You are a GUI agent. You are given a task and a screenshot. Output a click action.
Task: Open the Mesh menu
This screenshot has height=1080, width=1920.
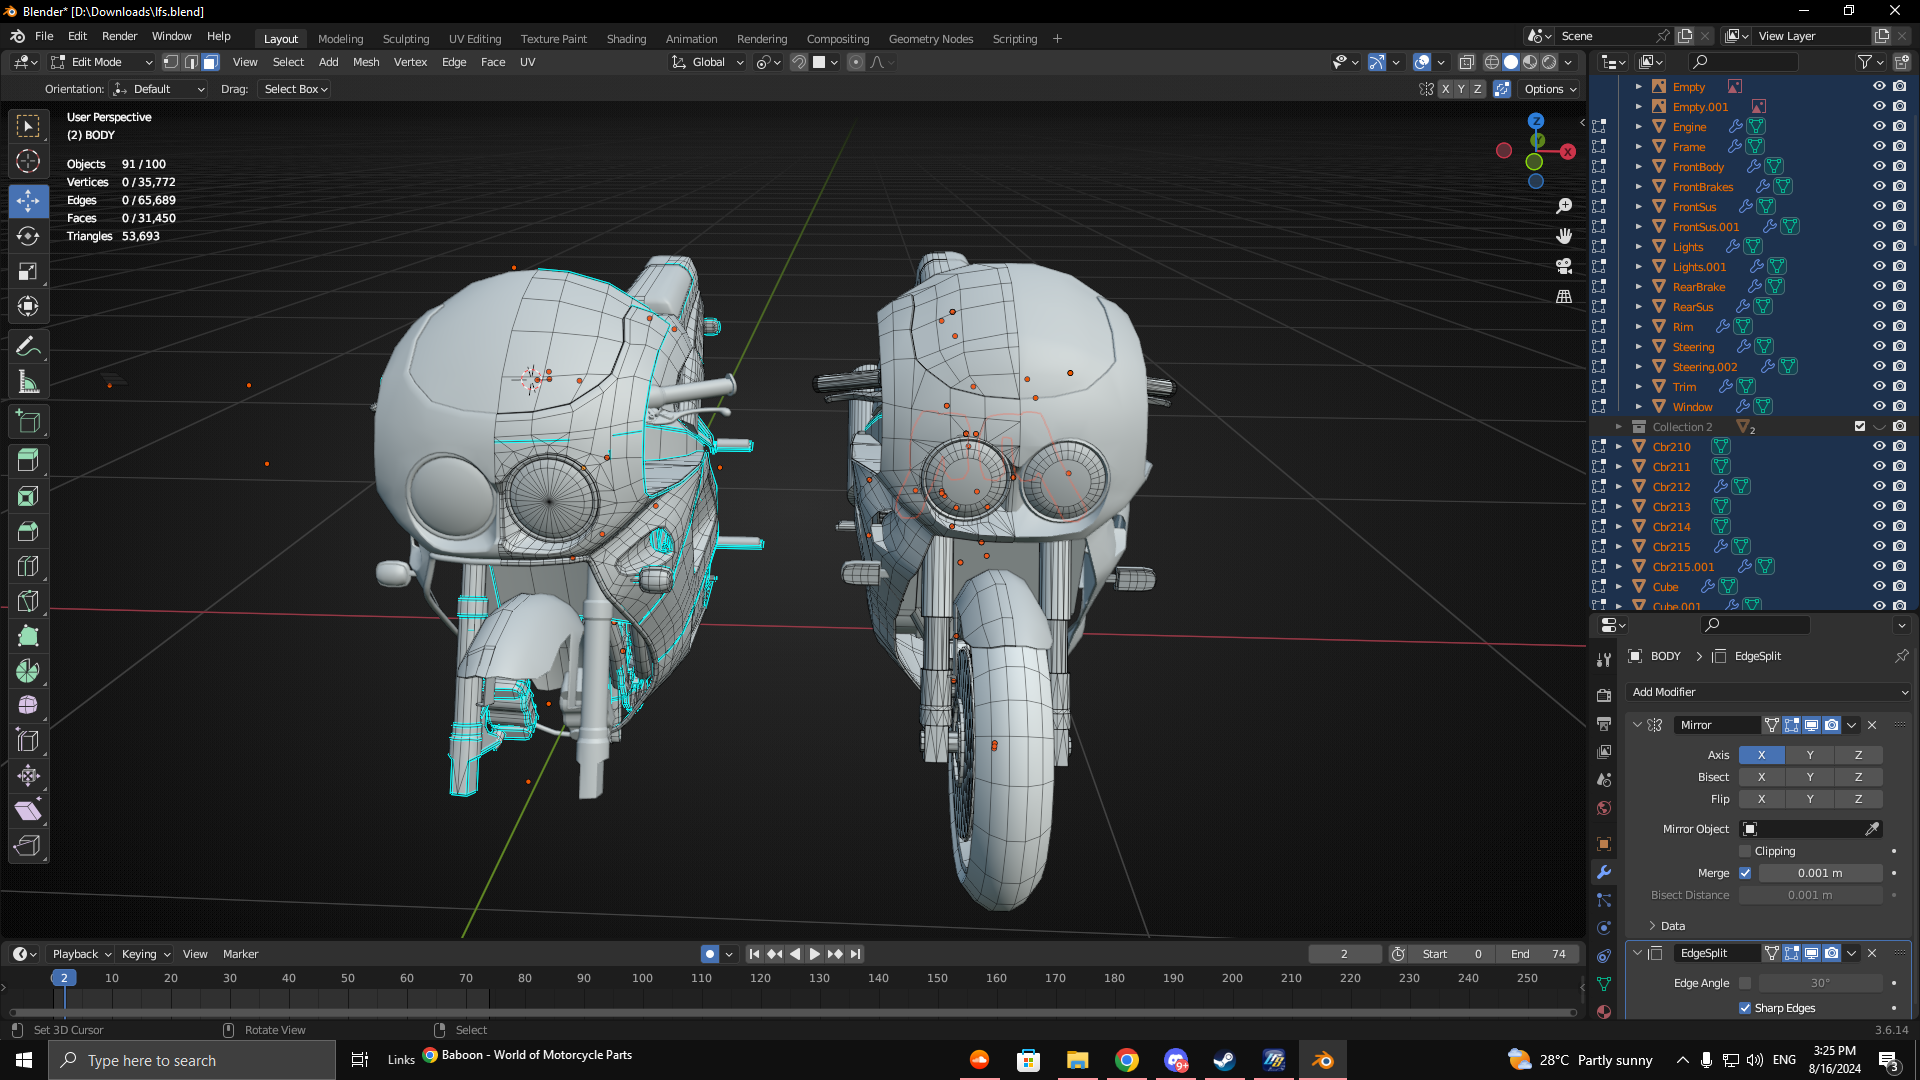pyautogui.click(x=366, y=62)
